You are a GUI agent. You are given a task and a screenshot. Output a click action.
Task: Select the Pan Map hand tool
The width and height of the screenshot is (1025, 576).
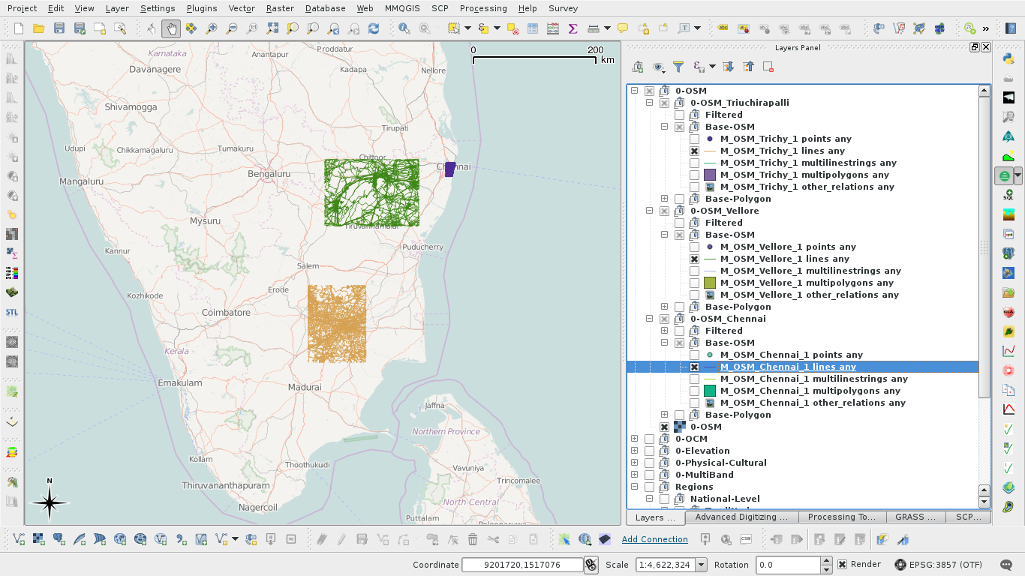(x=170, y=29)
